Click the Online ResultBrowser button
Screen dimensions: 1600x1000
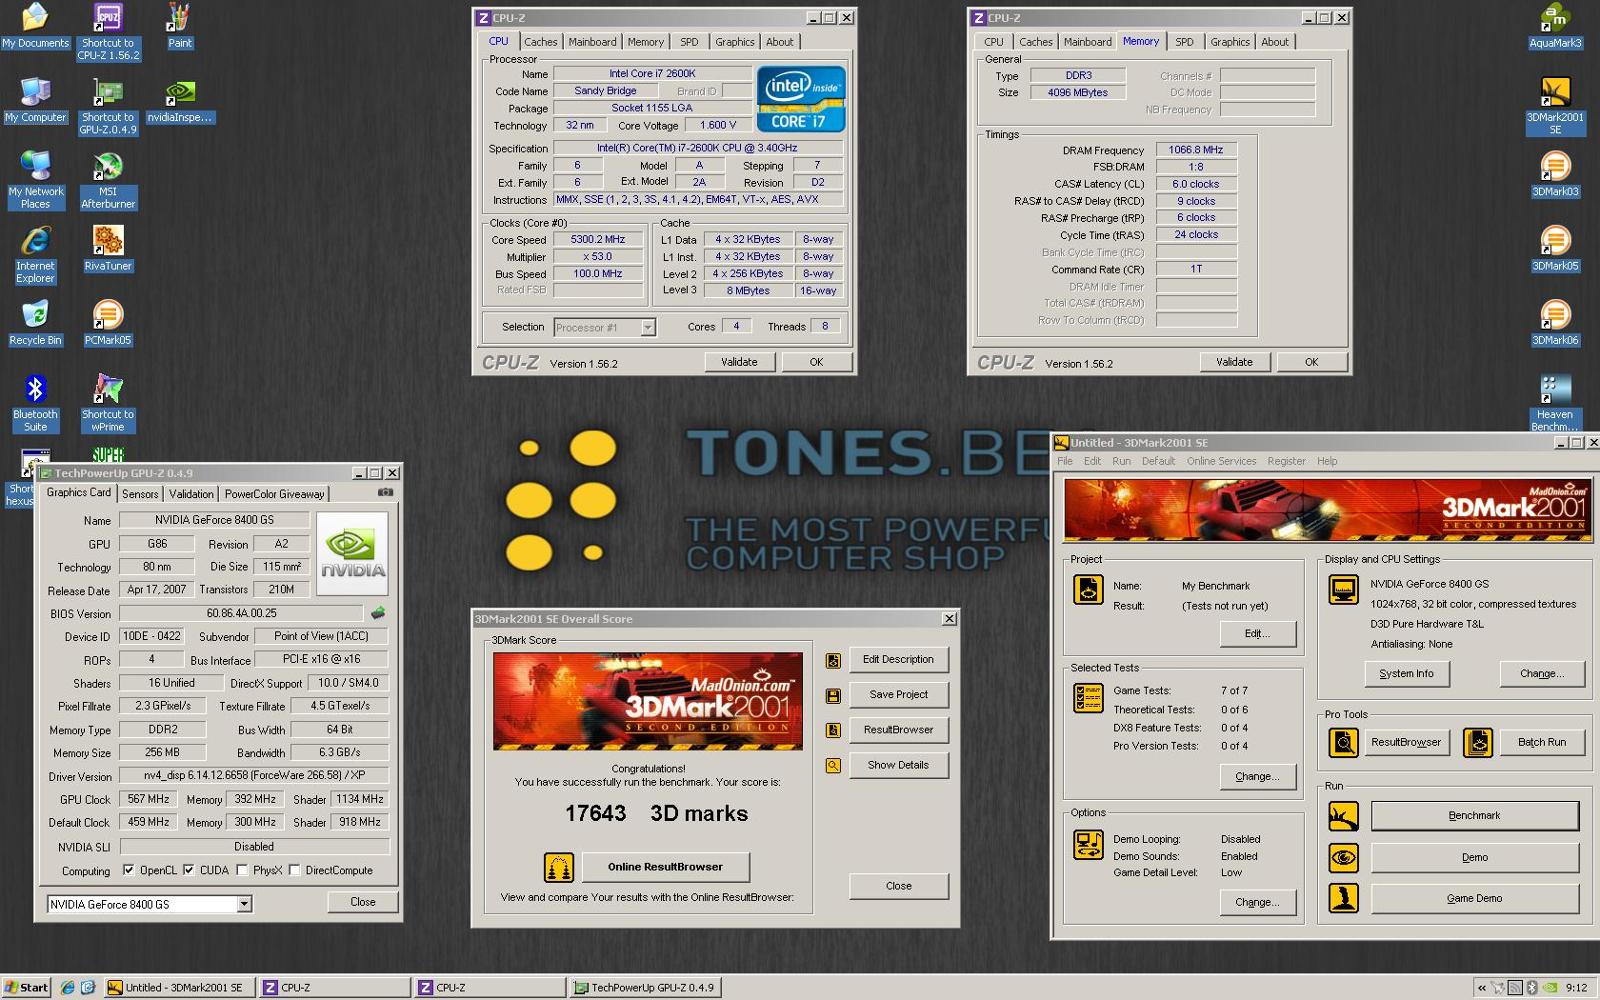point(665,867)
